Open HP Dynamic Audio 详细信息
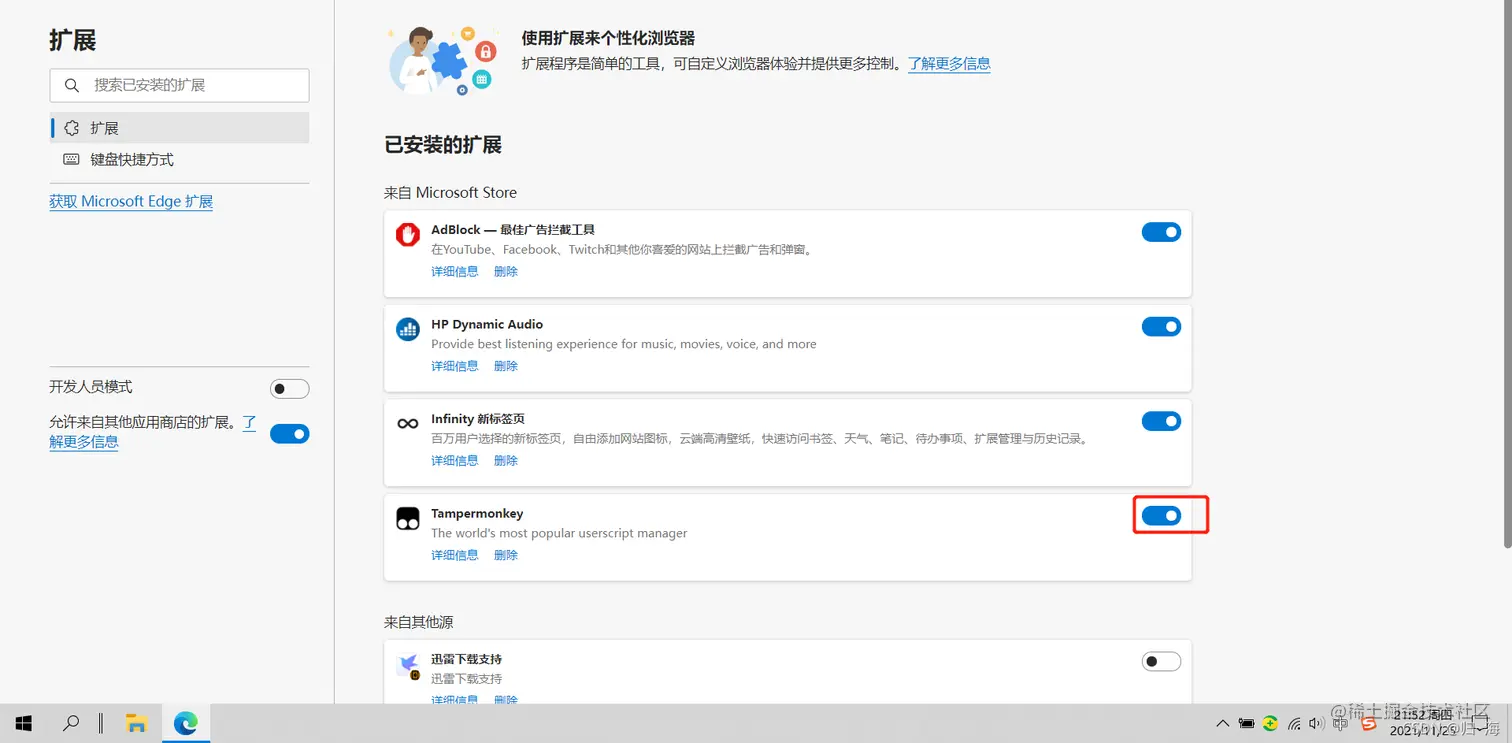The image size is (1512, 743). pos(455,366)
